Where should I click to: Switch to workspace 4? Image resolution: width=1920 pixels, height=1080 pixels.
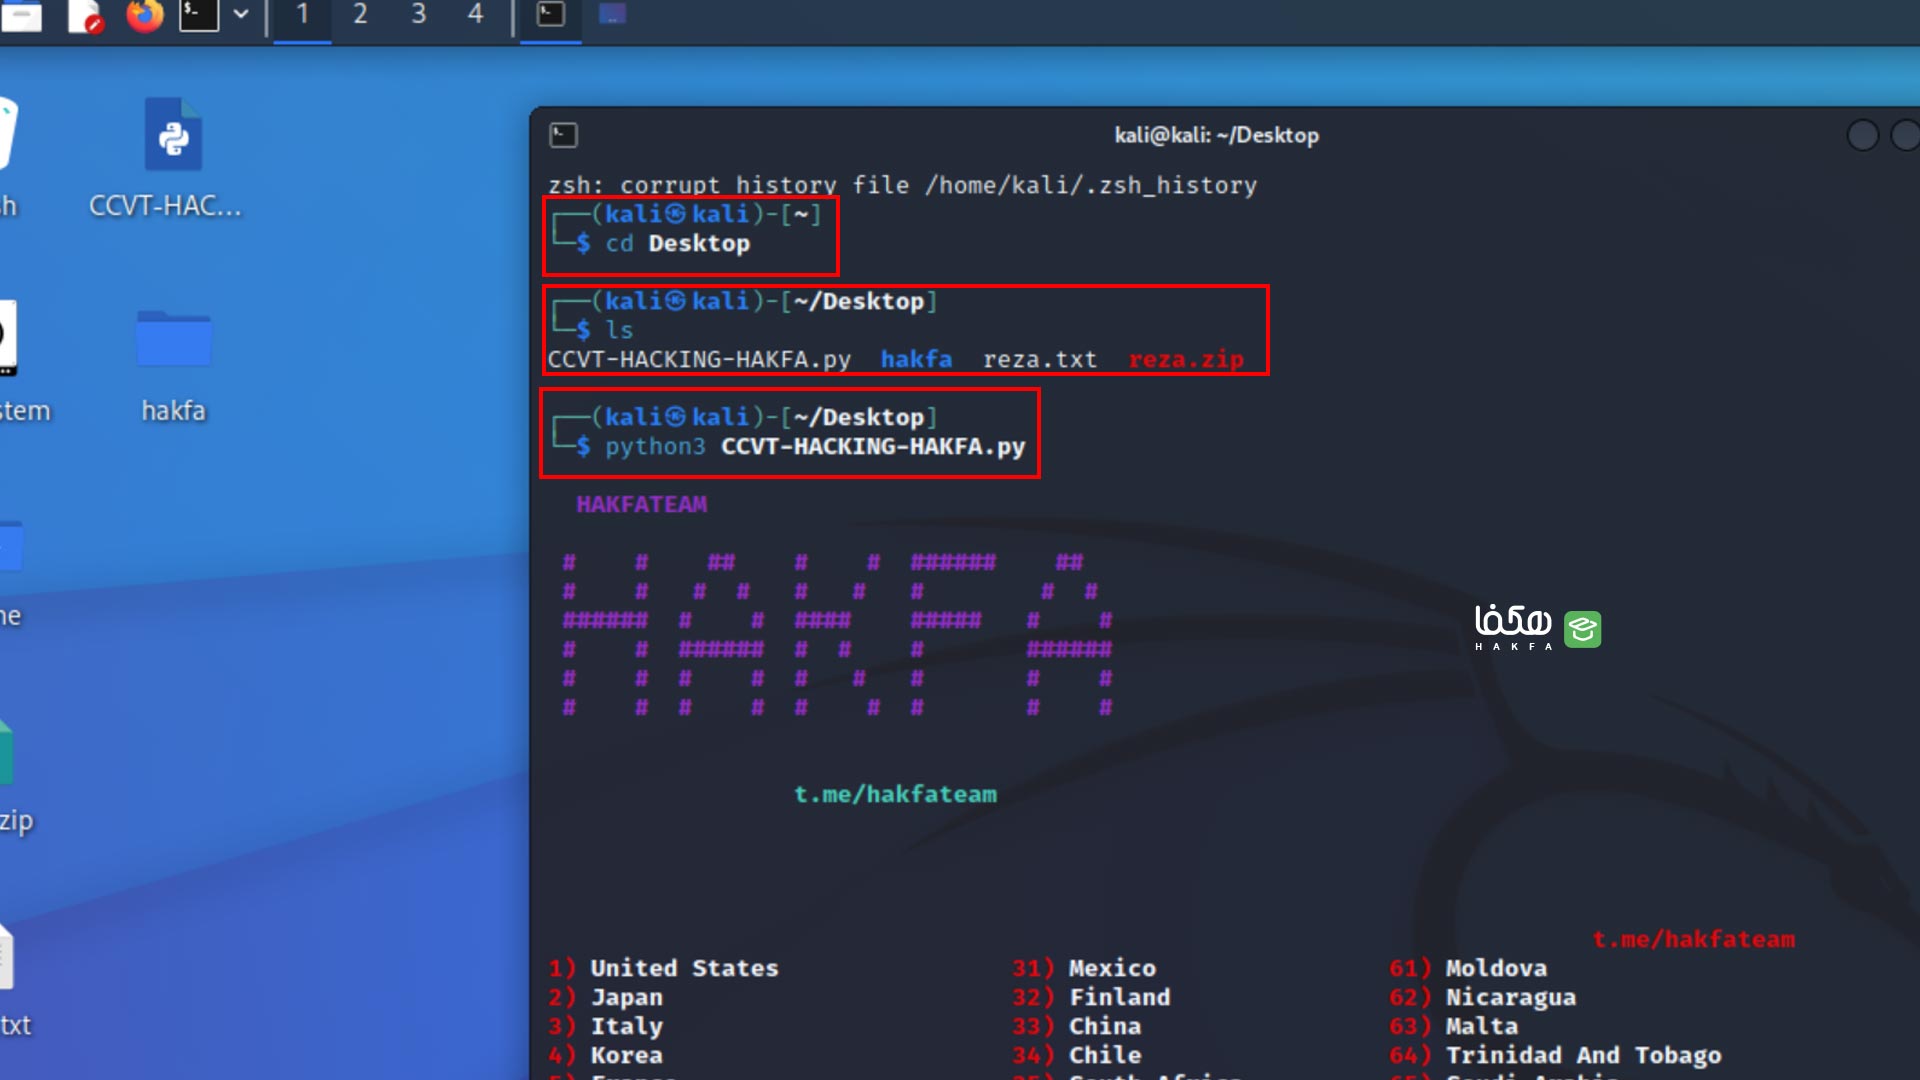475,14
